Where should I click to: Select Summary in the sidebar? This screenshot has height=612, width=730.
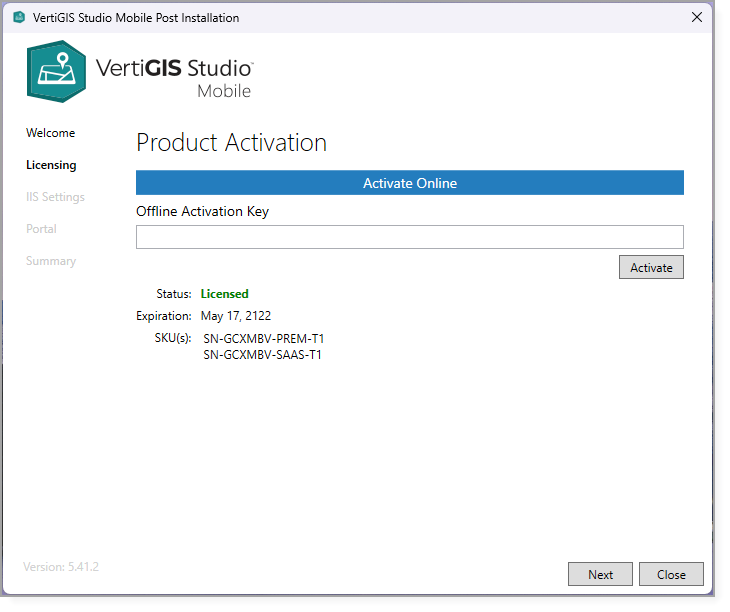tap(51, 261)
